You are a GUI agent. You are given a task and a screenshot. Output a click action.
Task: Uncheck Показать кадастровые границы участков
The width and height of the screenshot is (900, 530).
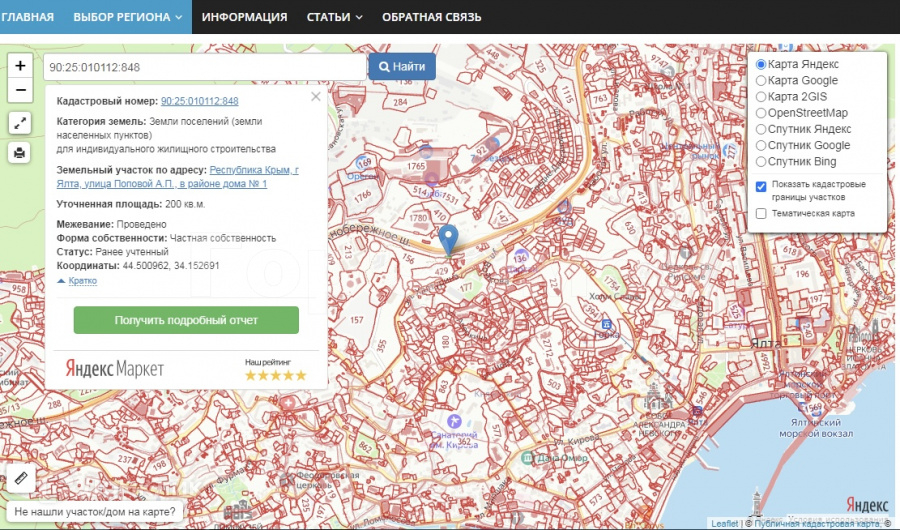pos(761,186)
